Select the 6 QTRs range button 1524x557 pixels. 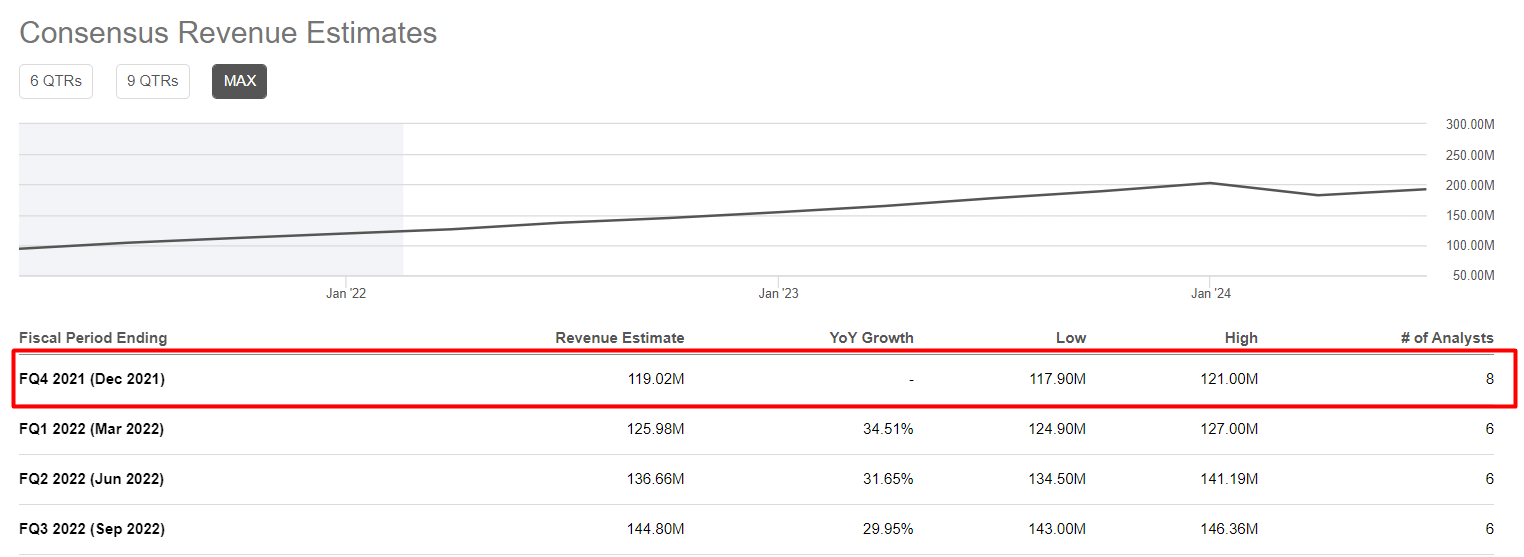pos(56,81)
